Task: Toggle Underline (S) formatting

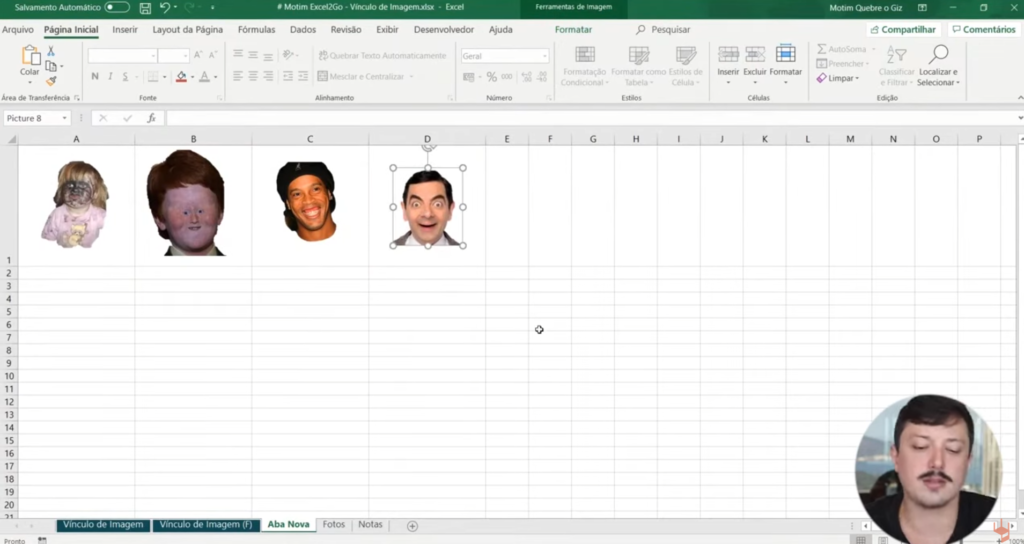Action: point(125,76)
